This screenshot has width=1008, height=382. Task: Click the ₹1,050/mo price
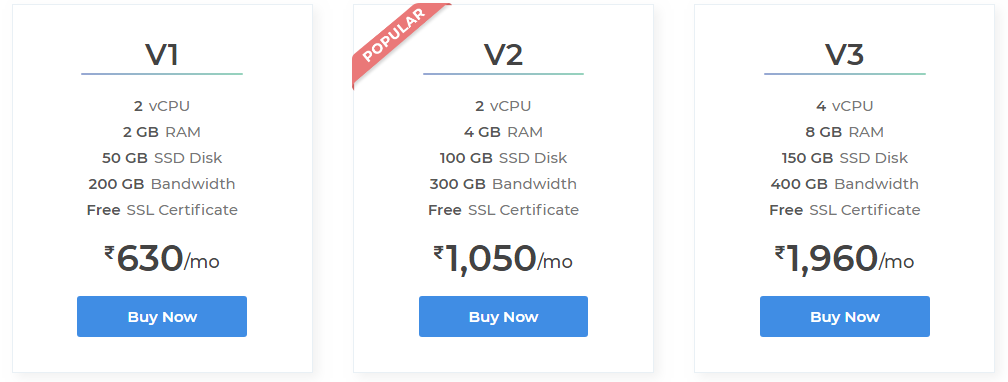(503, 259)
